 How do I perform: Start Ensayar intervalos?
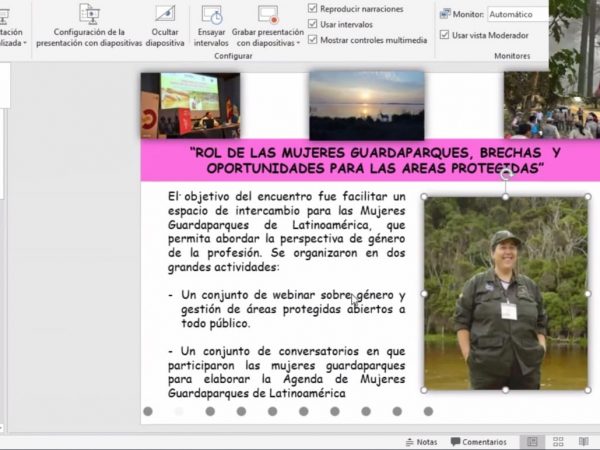tap(211, 25)
